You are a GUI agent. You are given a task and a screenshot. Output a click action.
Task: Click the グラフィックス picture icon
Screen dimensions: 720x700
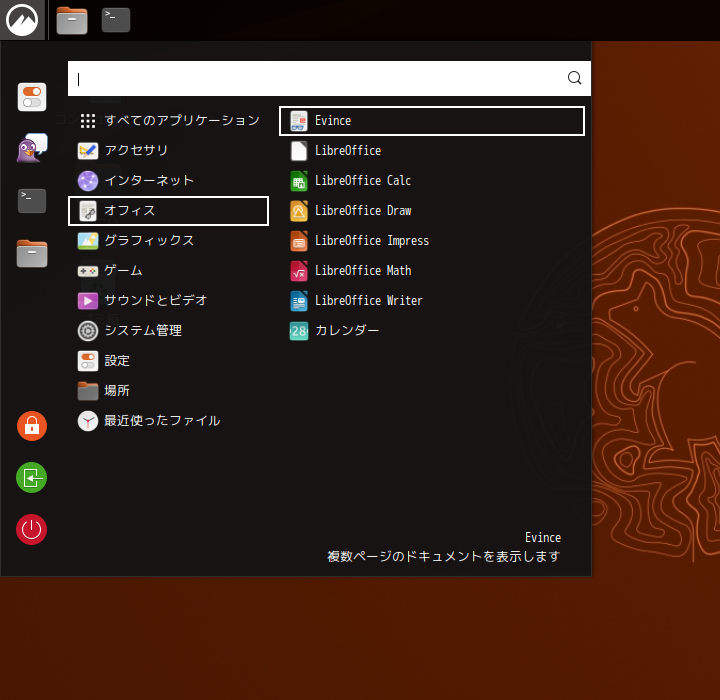coord(88,241)
